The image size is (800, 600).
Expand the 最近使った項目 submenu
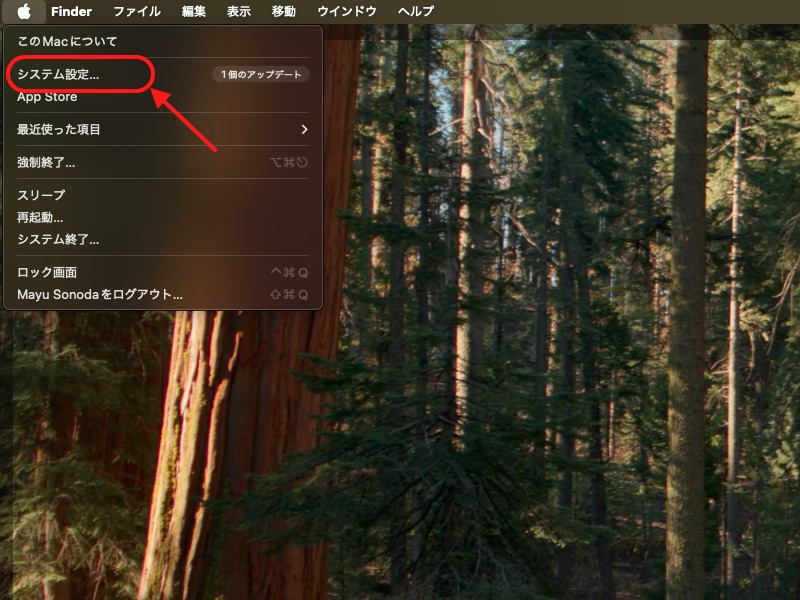pyautogui.click(x=60, y=128)
